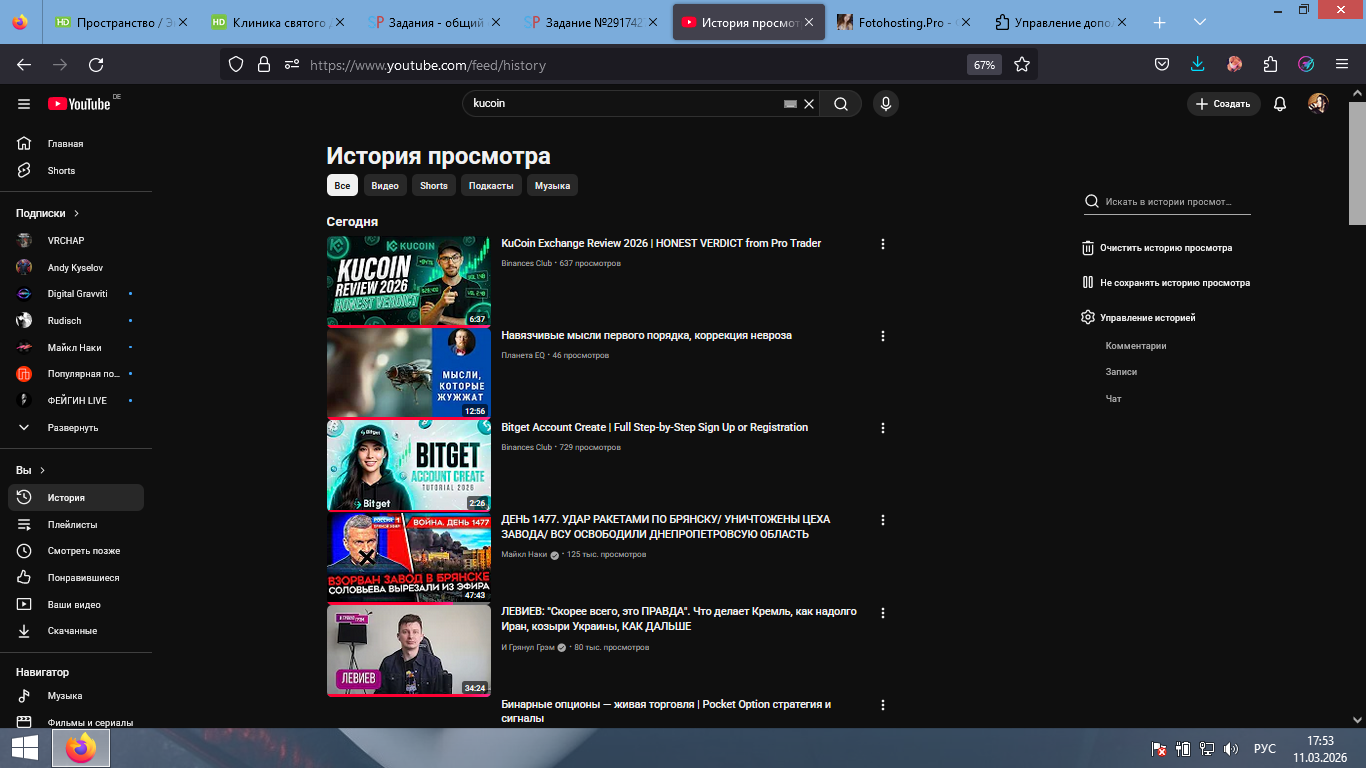Expand the 'Подписки' section chevron
Viewport: 1366px width, 768px height.
(76, 213)
